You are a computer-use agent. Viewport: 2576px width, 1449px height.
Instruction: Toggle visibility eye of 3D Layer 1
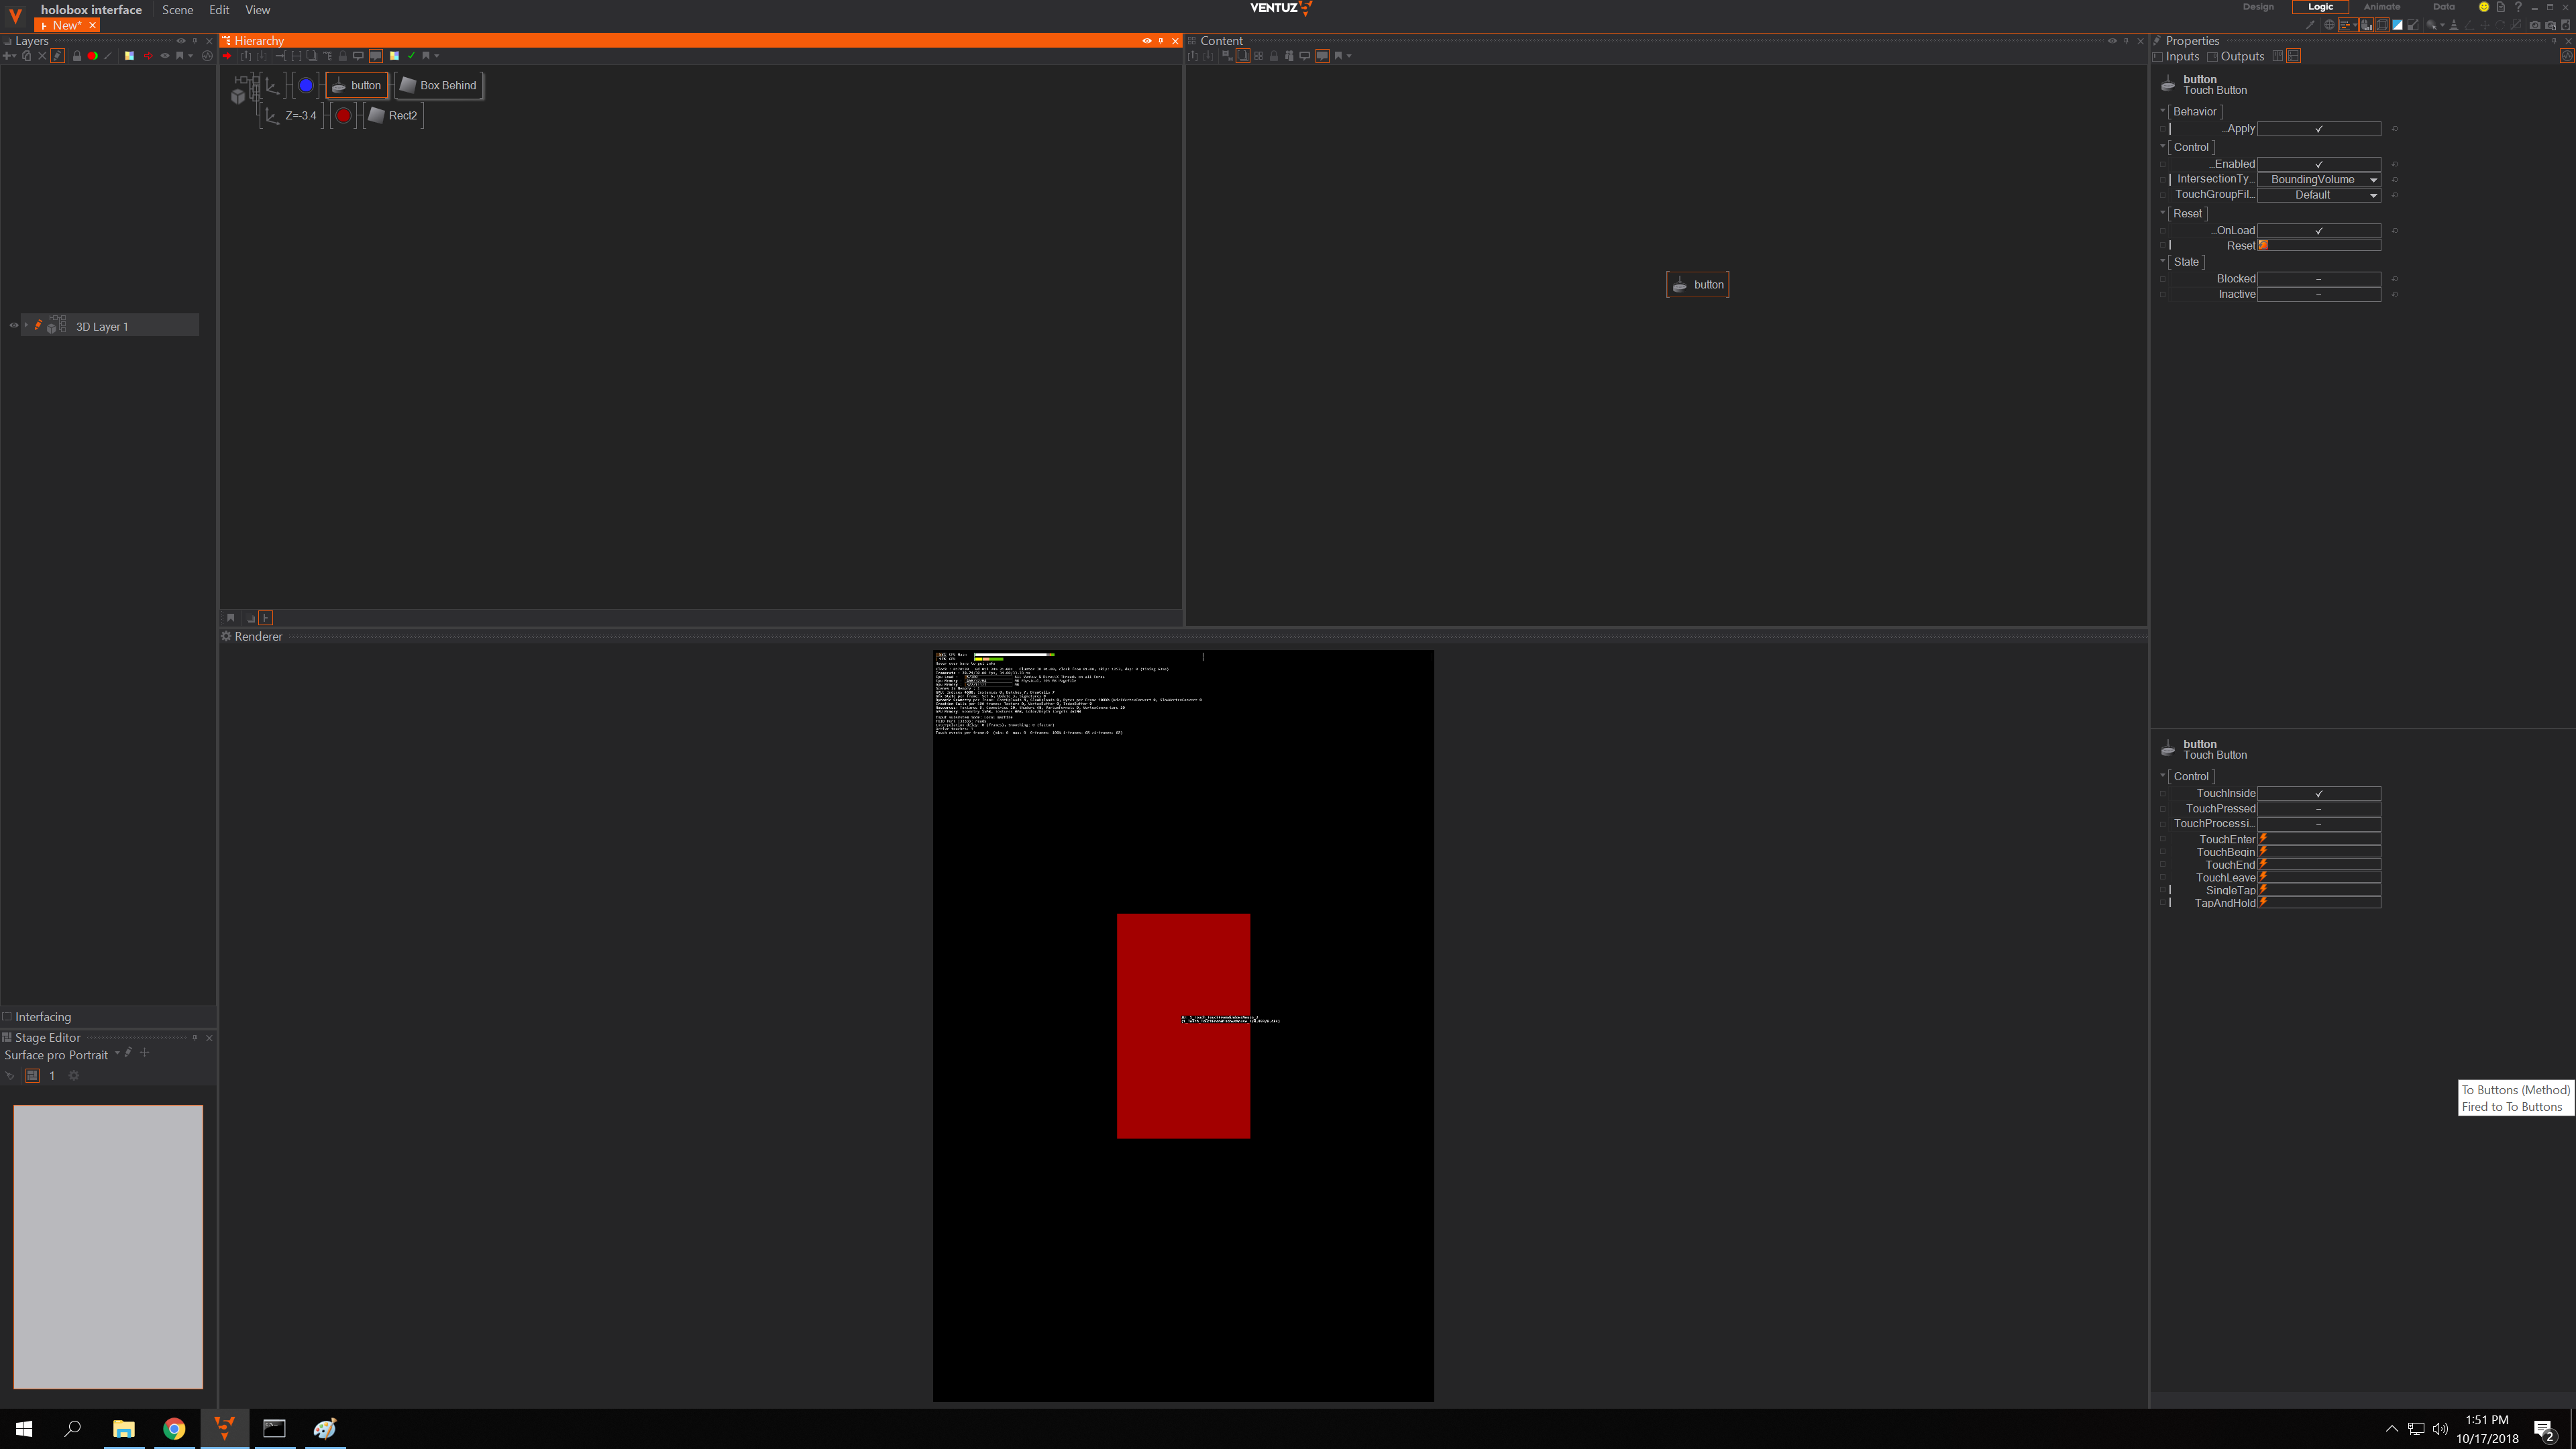coord(13,325)
